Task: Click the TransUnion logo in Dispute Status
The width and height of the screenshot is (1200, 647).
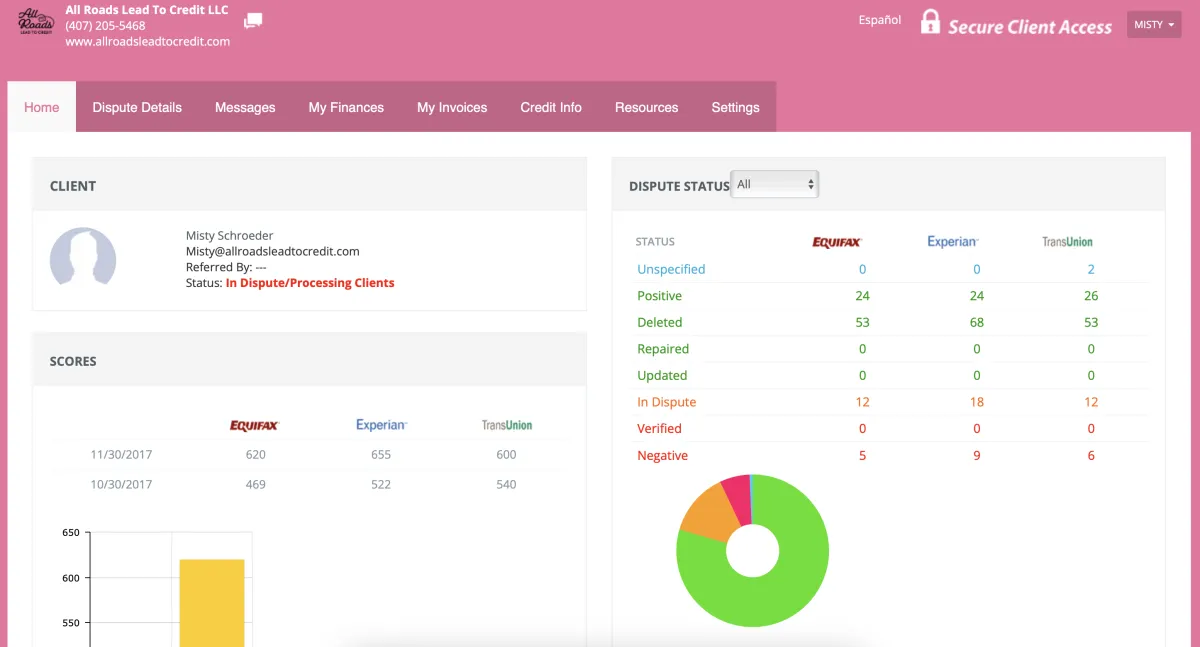Action: point(1067,242)
